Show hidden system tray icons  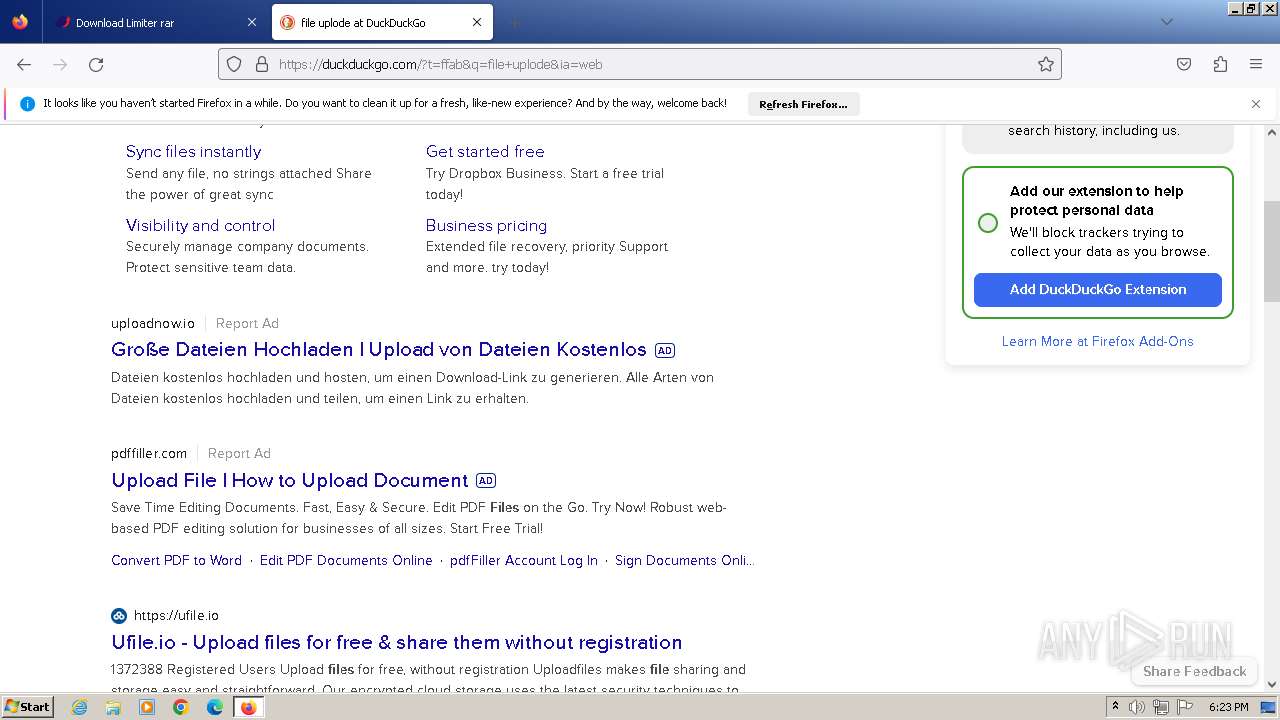coord(1115,706)
